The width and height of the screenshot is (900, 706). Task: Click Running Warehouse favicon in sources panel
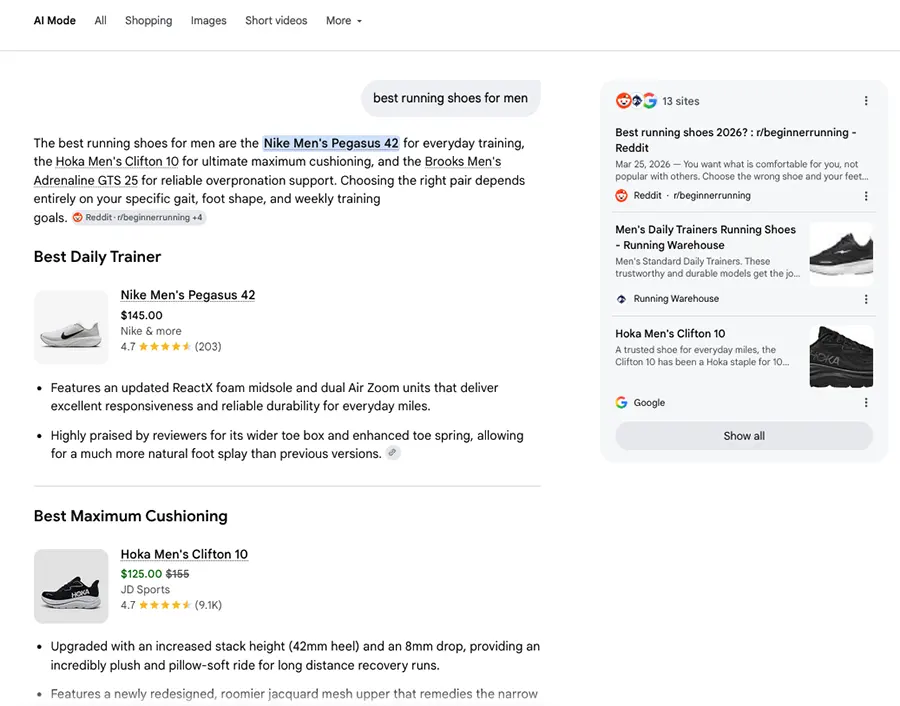pos(621,299)
